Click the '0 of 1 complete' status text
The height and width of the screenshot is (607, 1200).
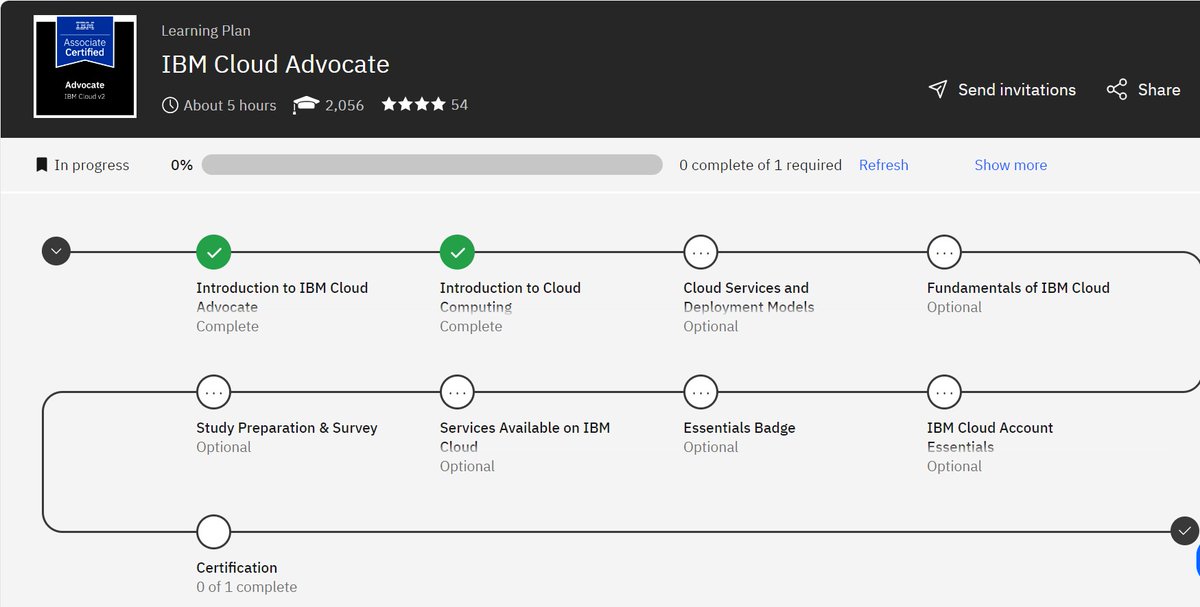(246, 587)
